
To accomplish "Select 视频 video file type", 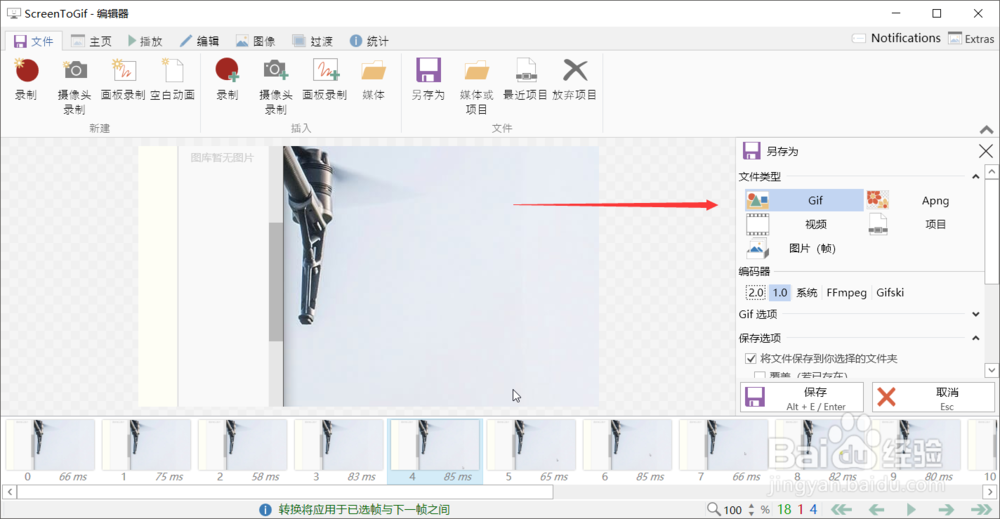I will click(804, 224).
